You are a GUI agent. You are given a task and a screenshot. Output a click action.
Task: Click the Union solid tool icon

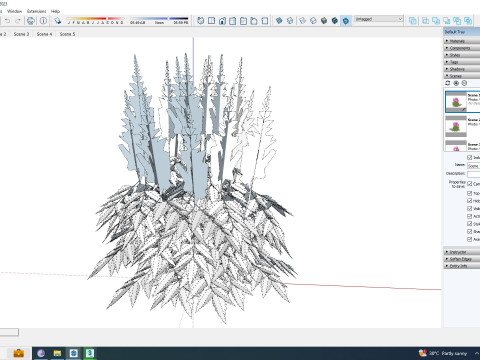pos(436,21)
